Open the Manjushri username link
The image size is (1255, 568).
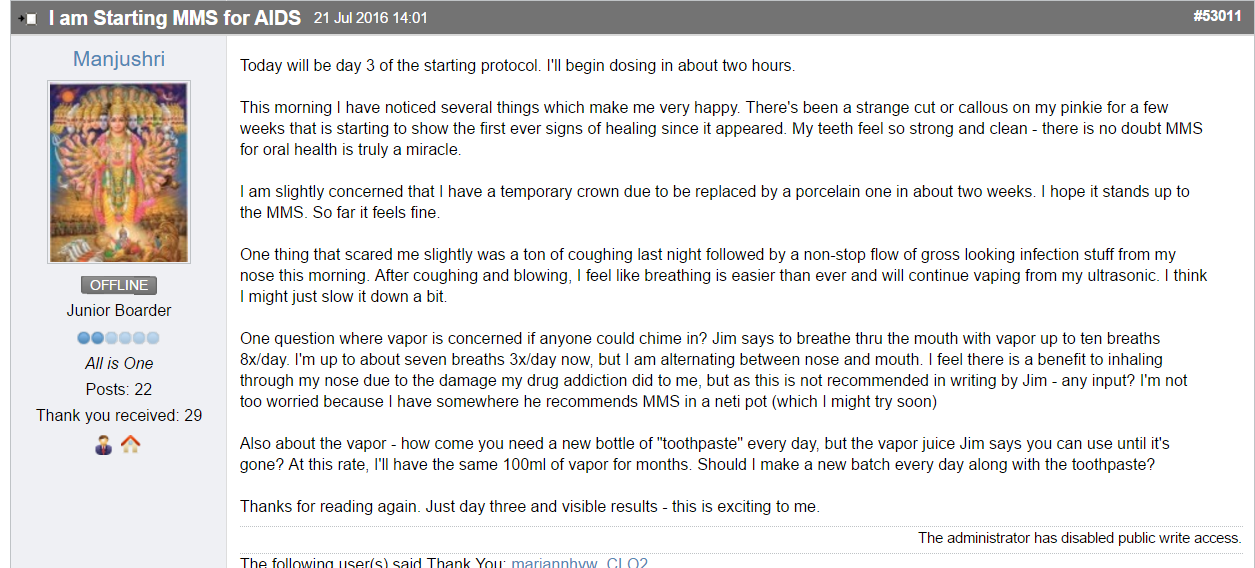[119, 59]
